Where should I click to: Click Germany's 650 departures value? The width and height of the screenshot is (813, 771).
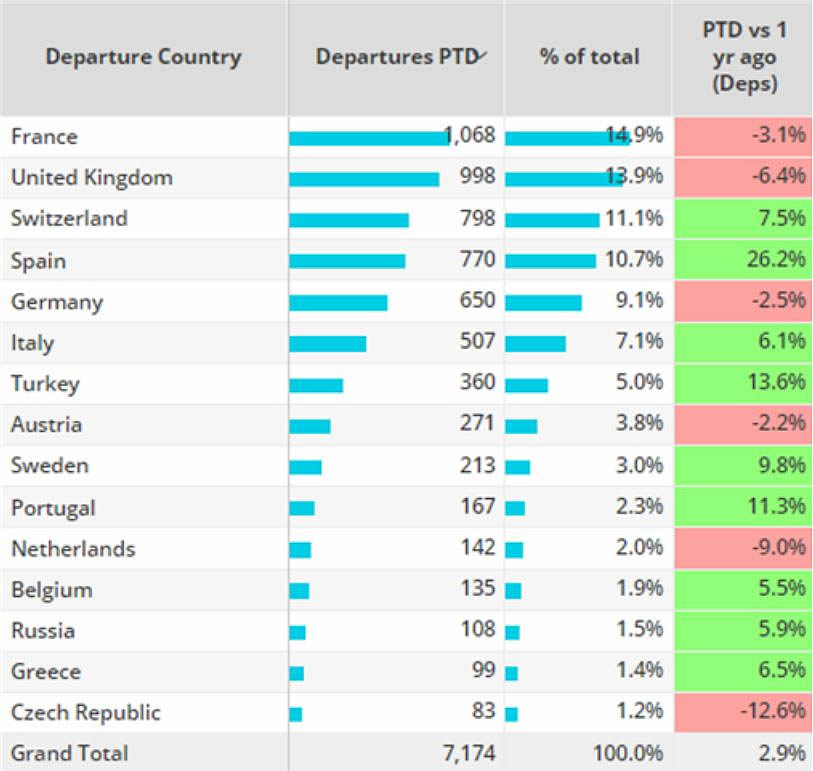pos(477,301)
